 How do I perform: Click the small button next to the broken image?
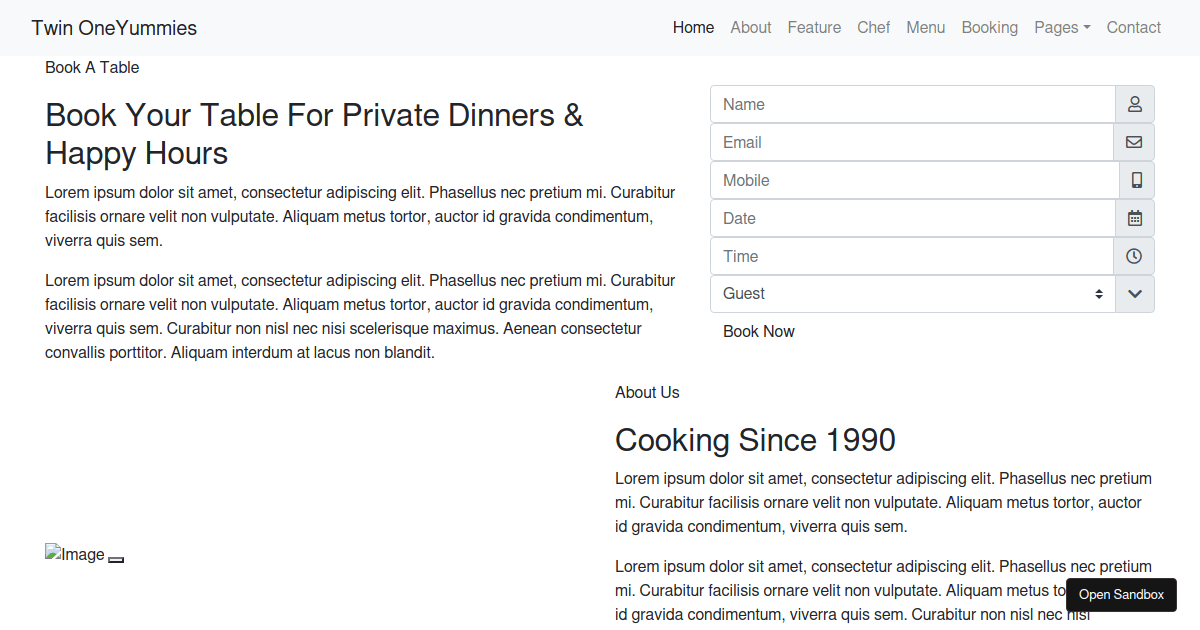[x=116, y=559]
